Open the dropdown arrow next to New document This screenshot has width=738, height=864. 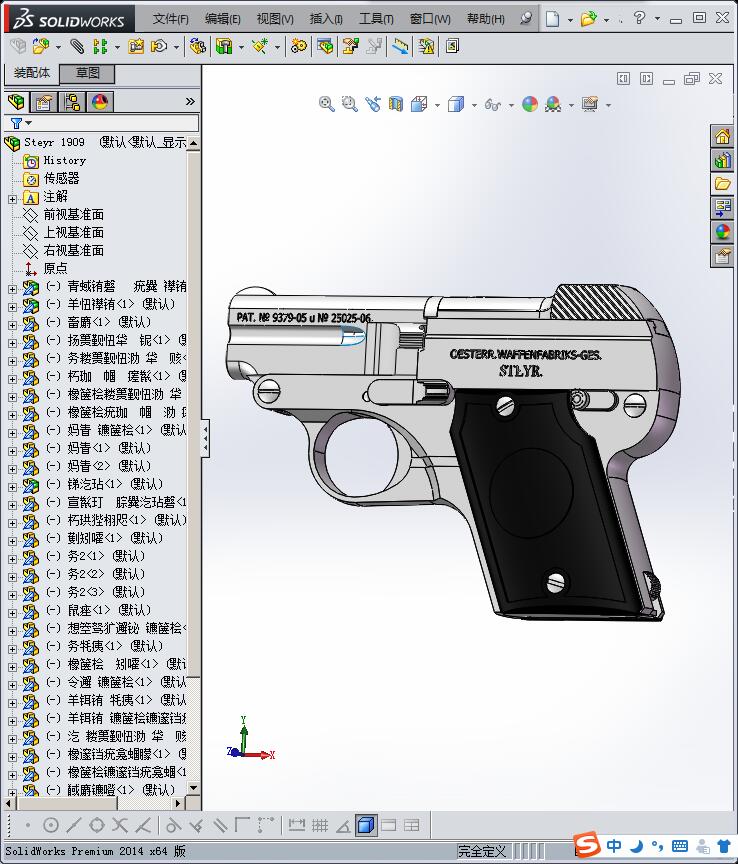click(570, 20)
